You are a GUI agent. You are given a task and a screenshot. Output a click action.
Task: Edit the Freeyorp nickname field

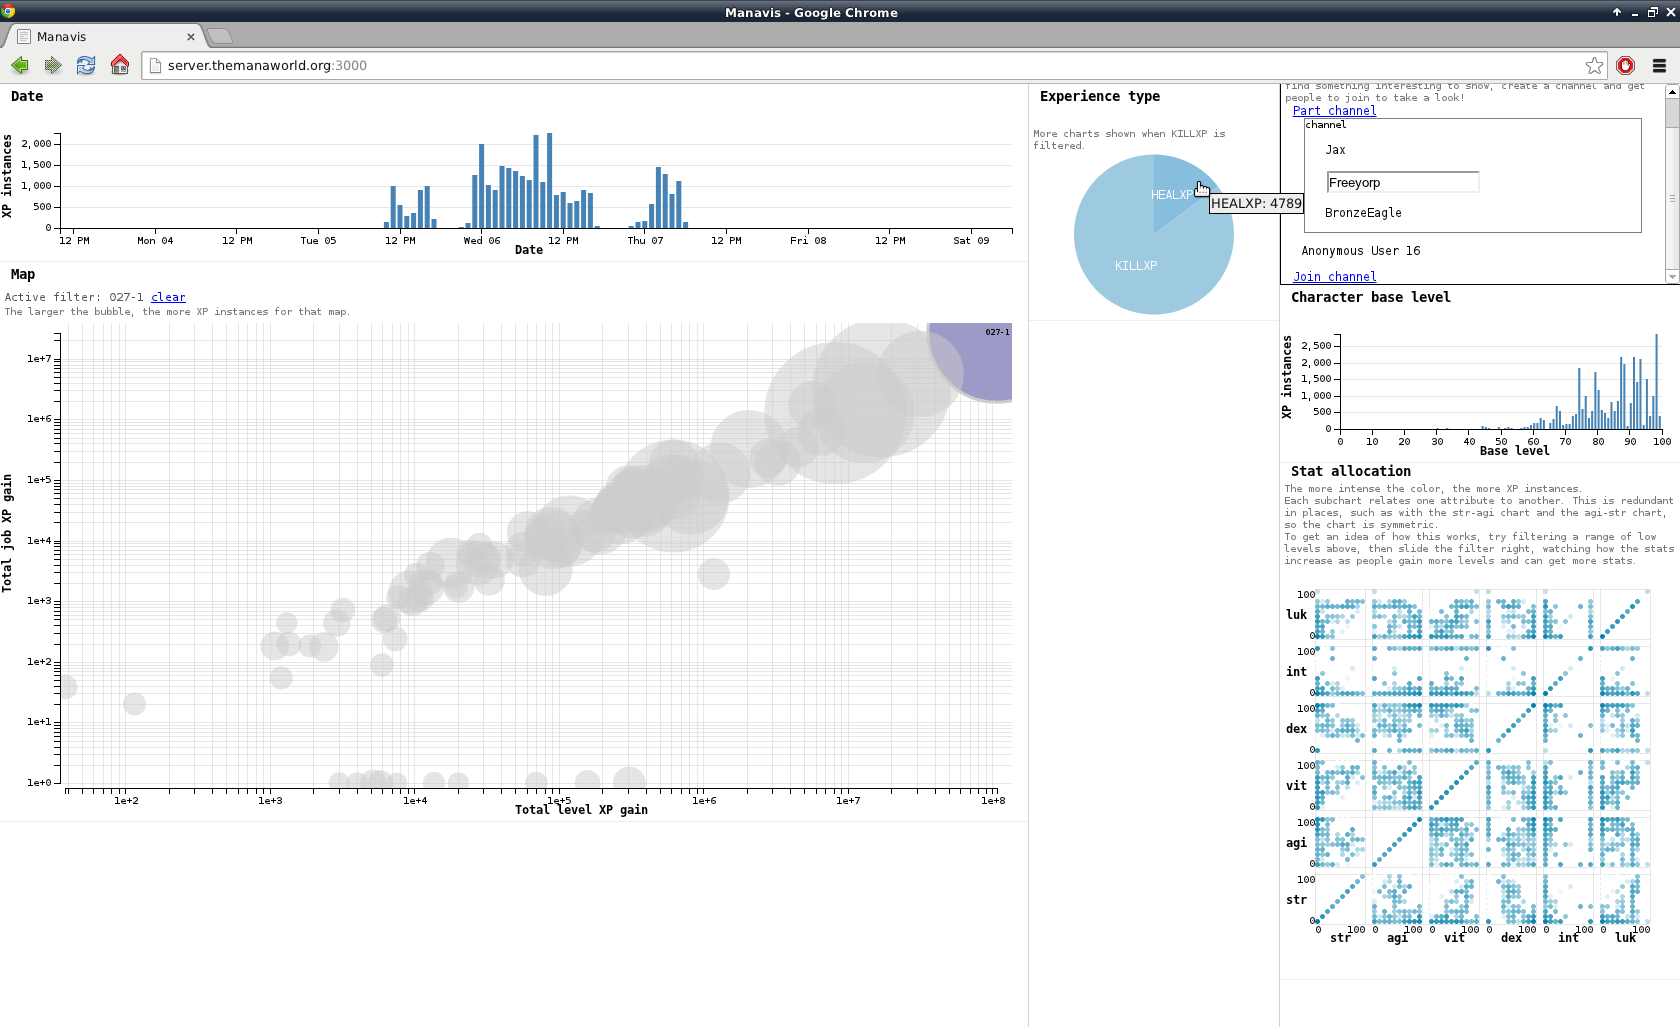(x=1403, y=182)
